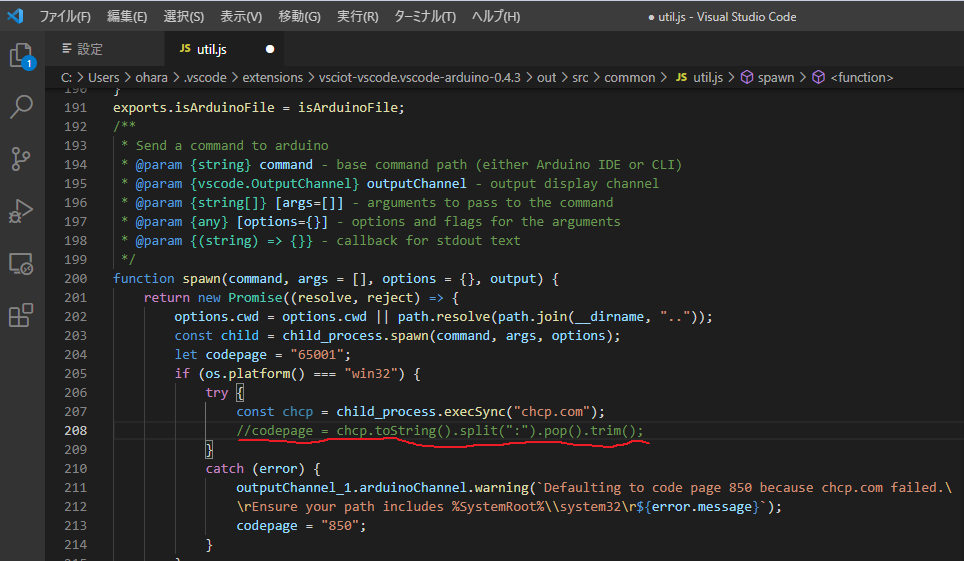Click the VS Code logo icon

tap(15, 16)
